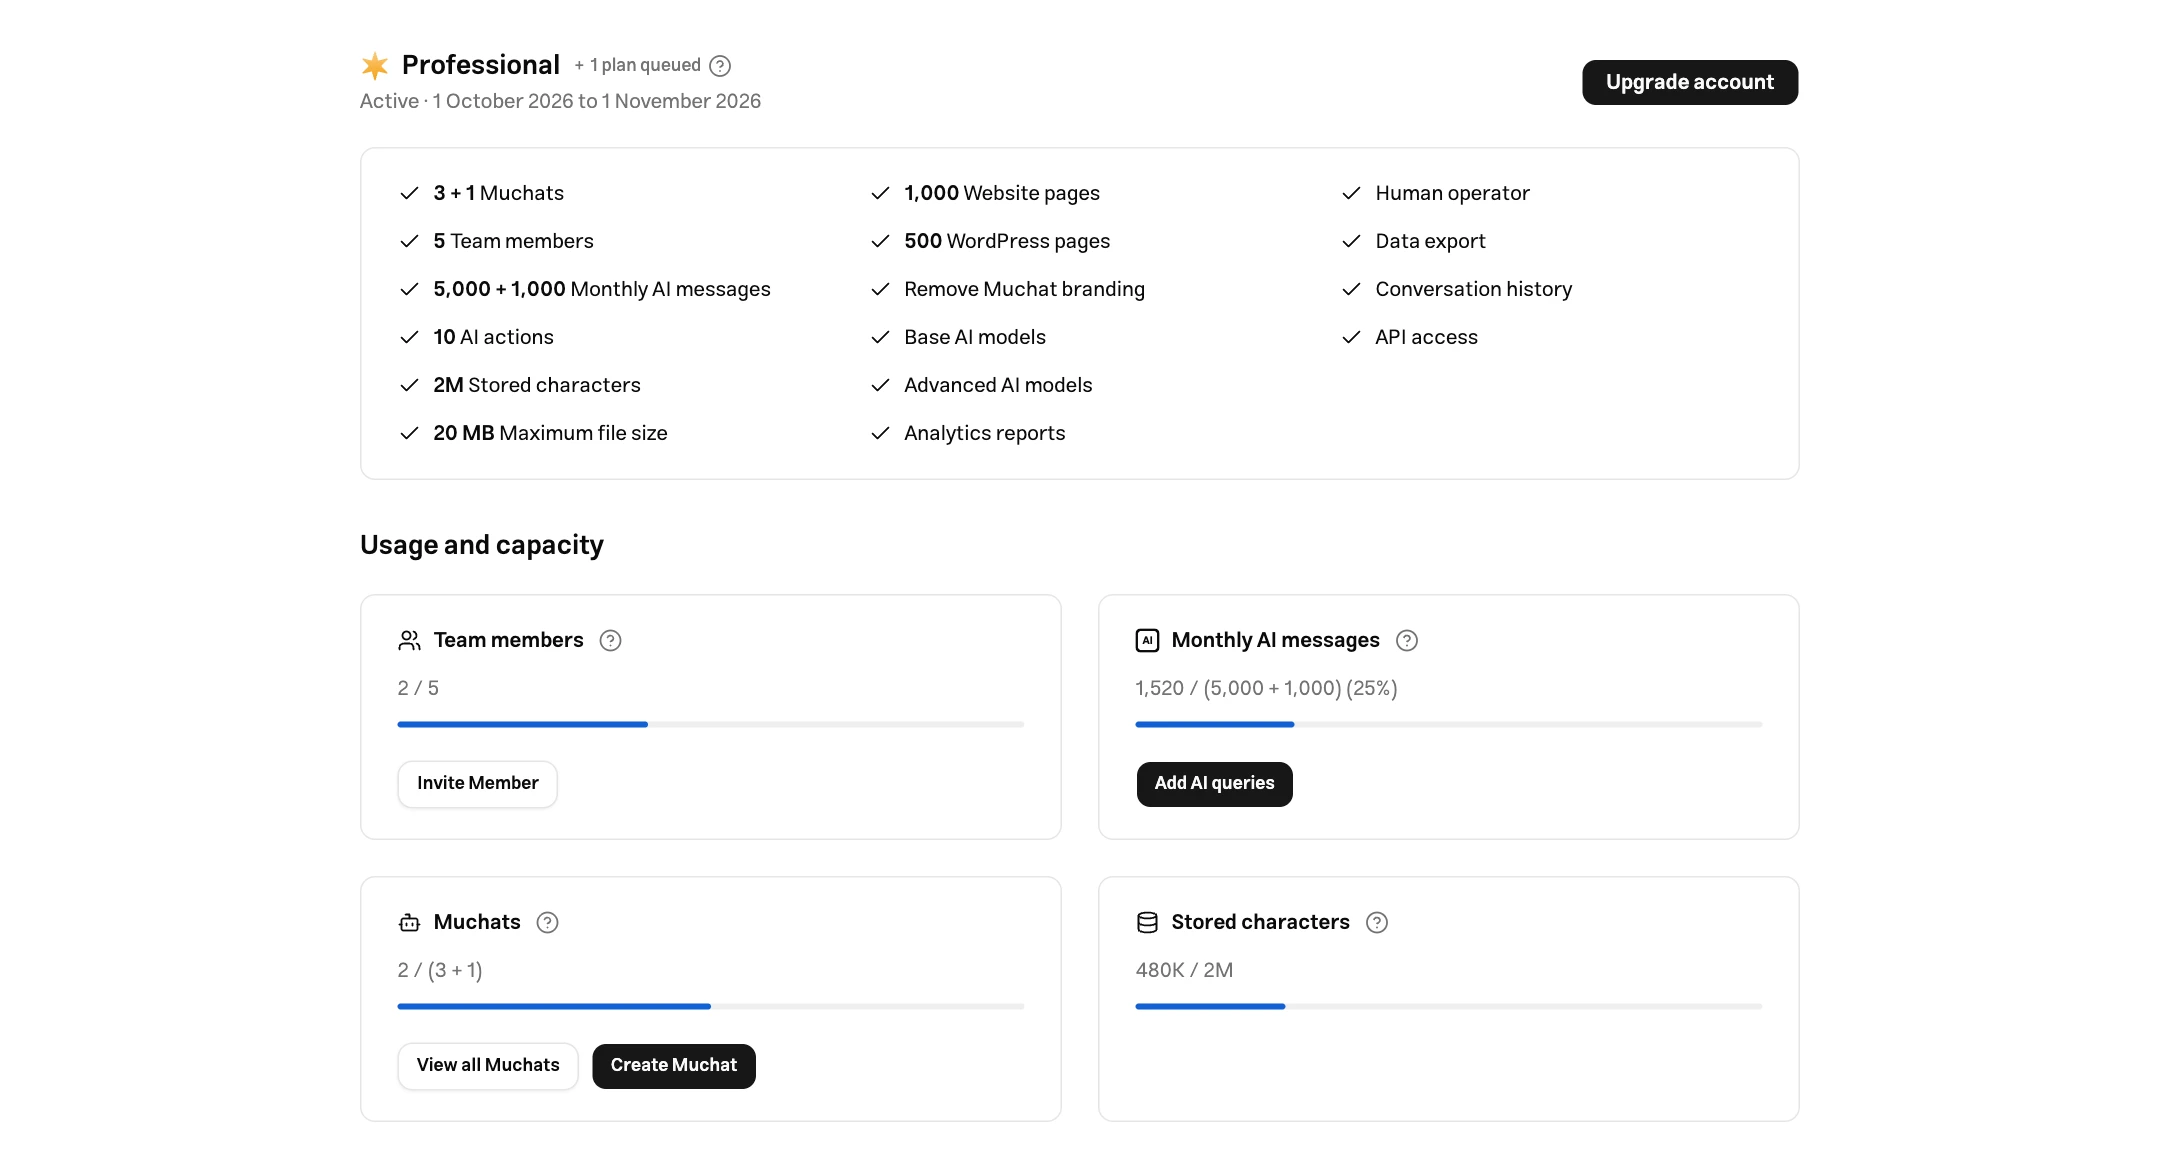Open Team members help tooltip icon

coord(610,641)
